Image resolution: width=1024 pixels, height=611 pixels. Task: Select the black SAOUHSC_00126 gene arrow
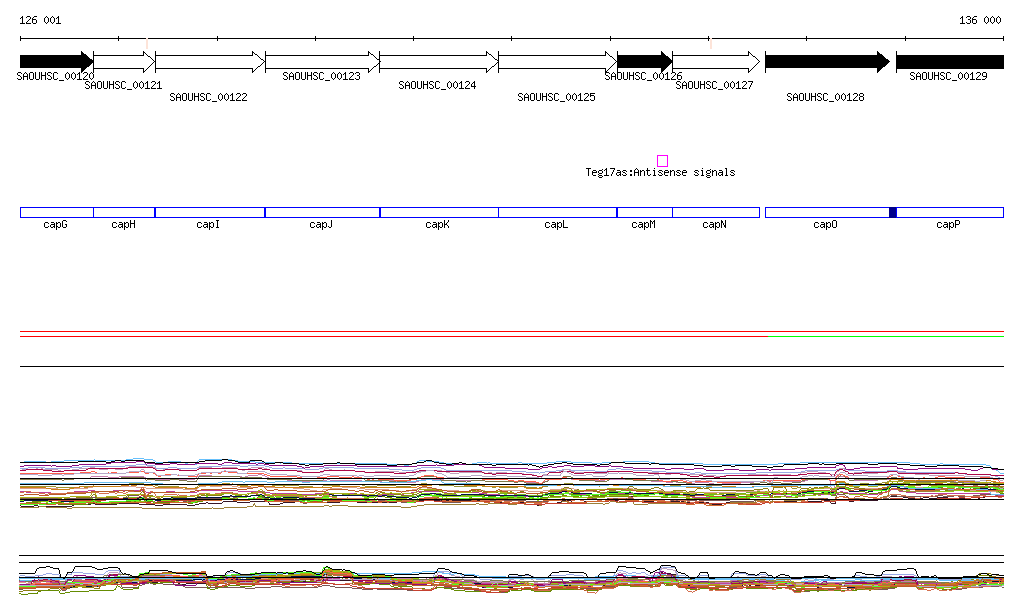[x=644, y=62]
